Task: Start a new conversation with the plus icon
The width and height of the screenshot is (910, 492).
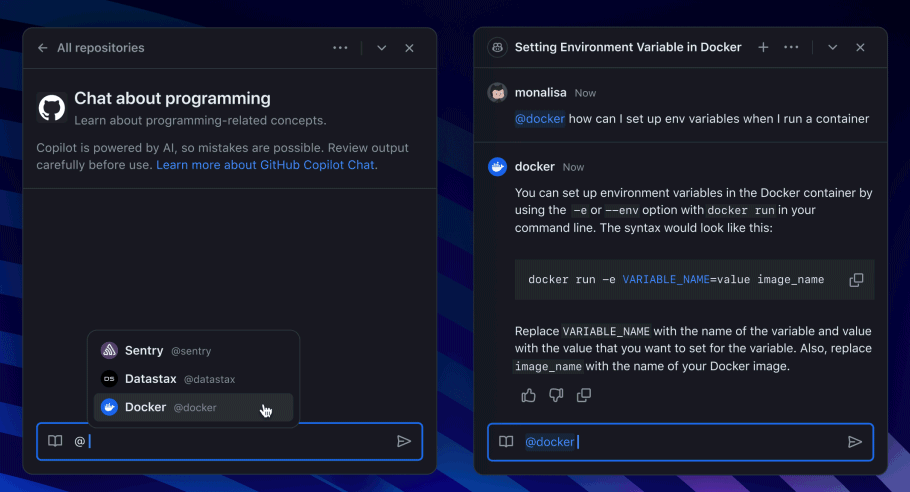Action: [x=763, y=48]
